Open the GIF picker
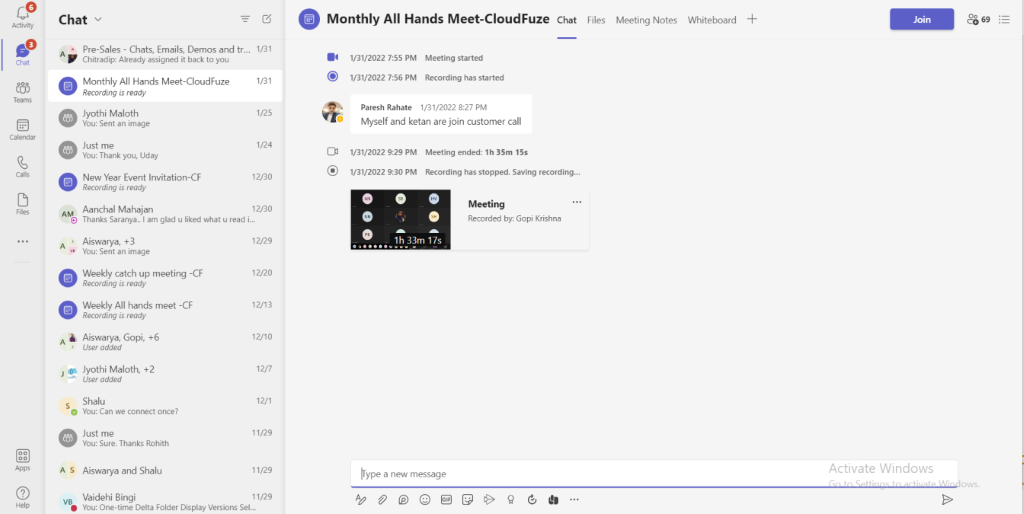The width and height of the screenshot is (1024, 514). pyautogui.click(x=446, y=500)
